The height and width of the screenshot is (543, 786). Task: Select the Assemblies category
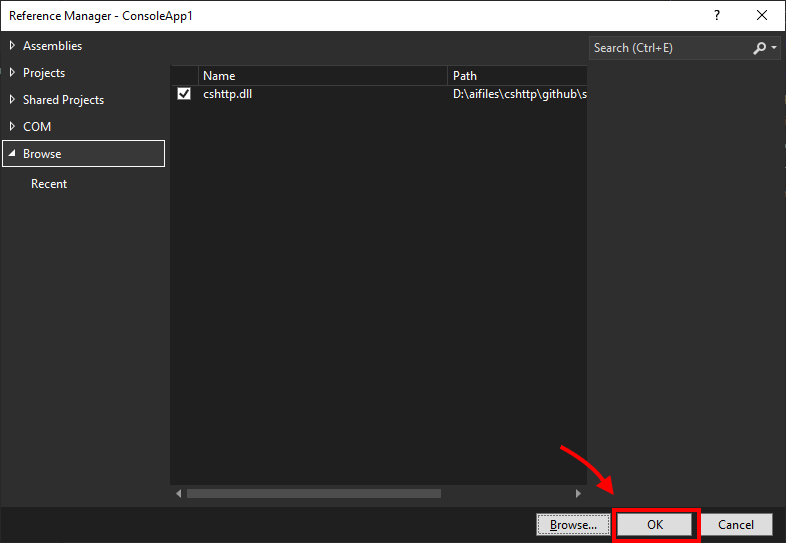53,46
